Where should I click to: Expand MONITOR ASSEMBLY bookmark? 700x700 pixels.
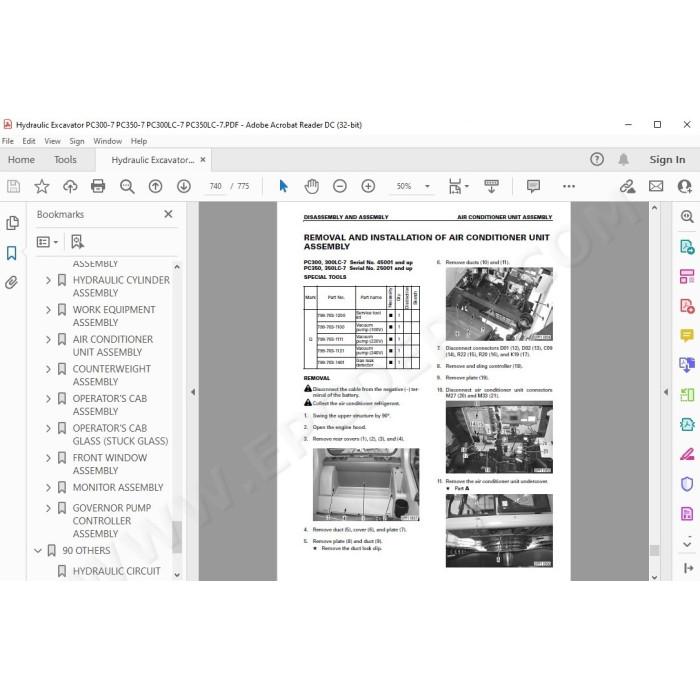48,488
